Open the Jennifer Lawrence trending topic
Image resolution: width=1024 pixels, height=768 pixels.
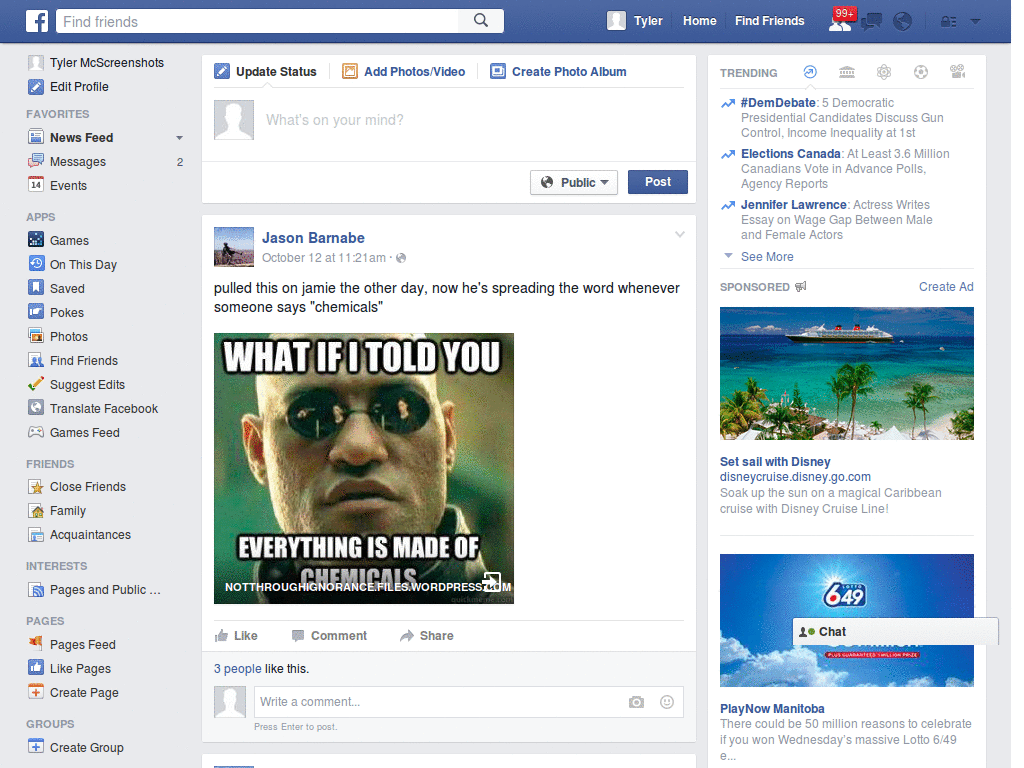pyautogui.click(x=793, y=204)
